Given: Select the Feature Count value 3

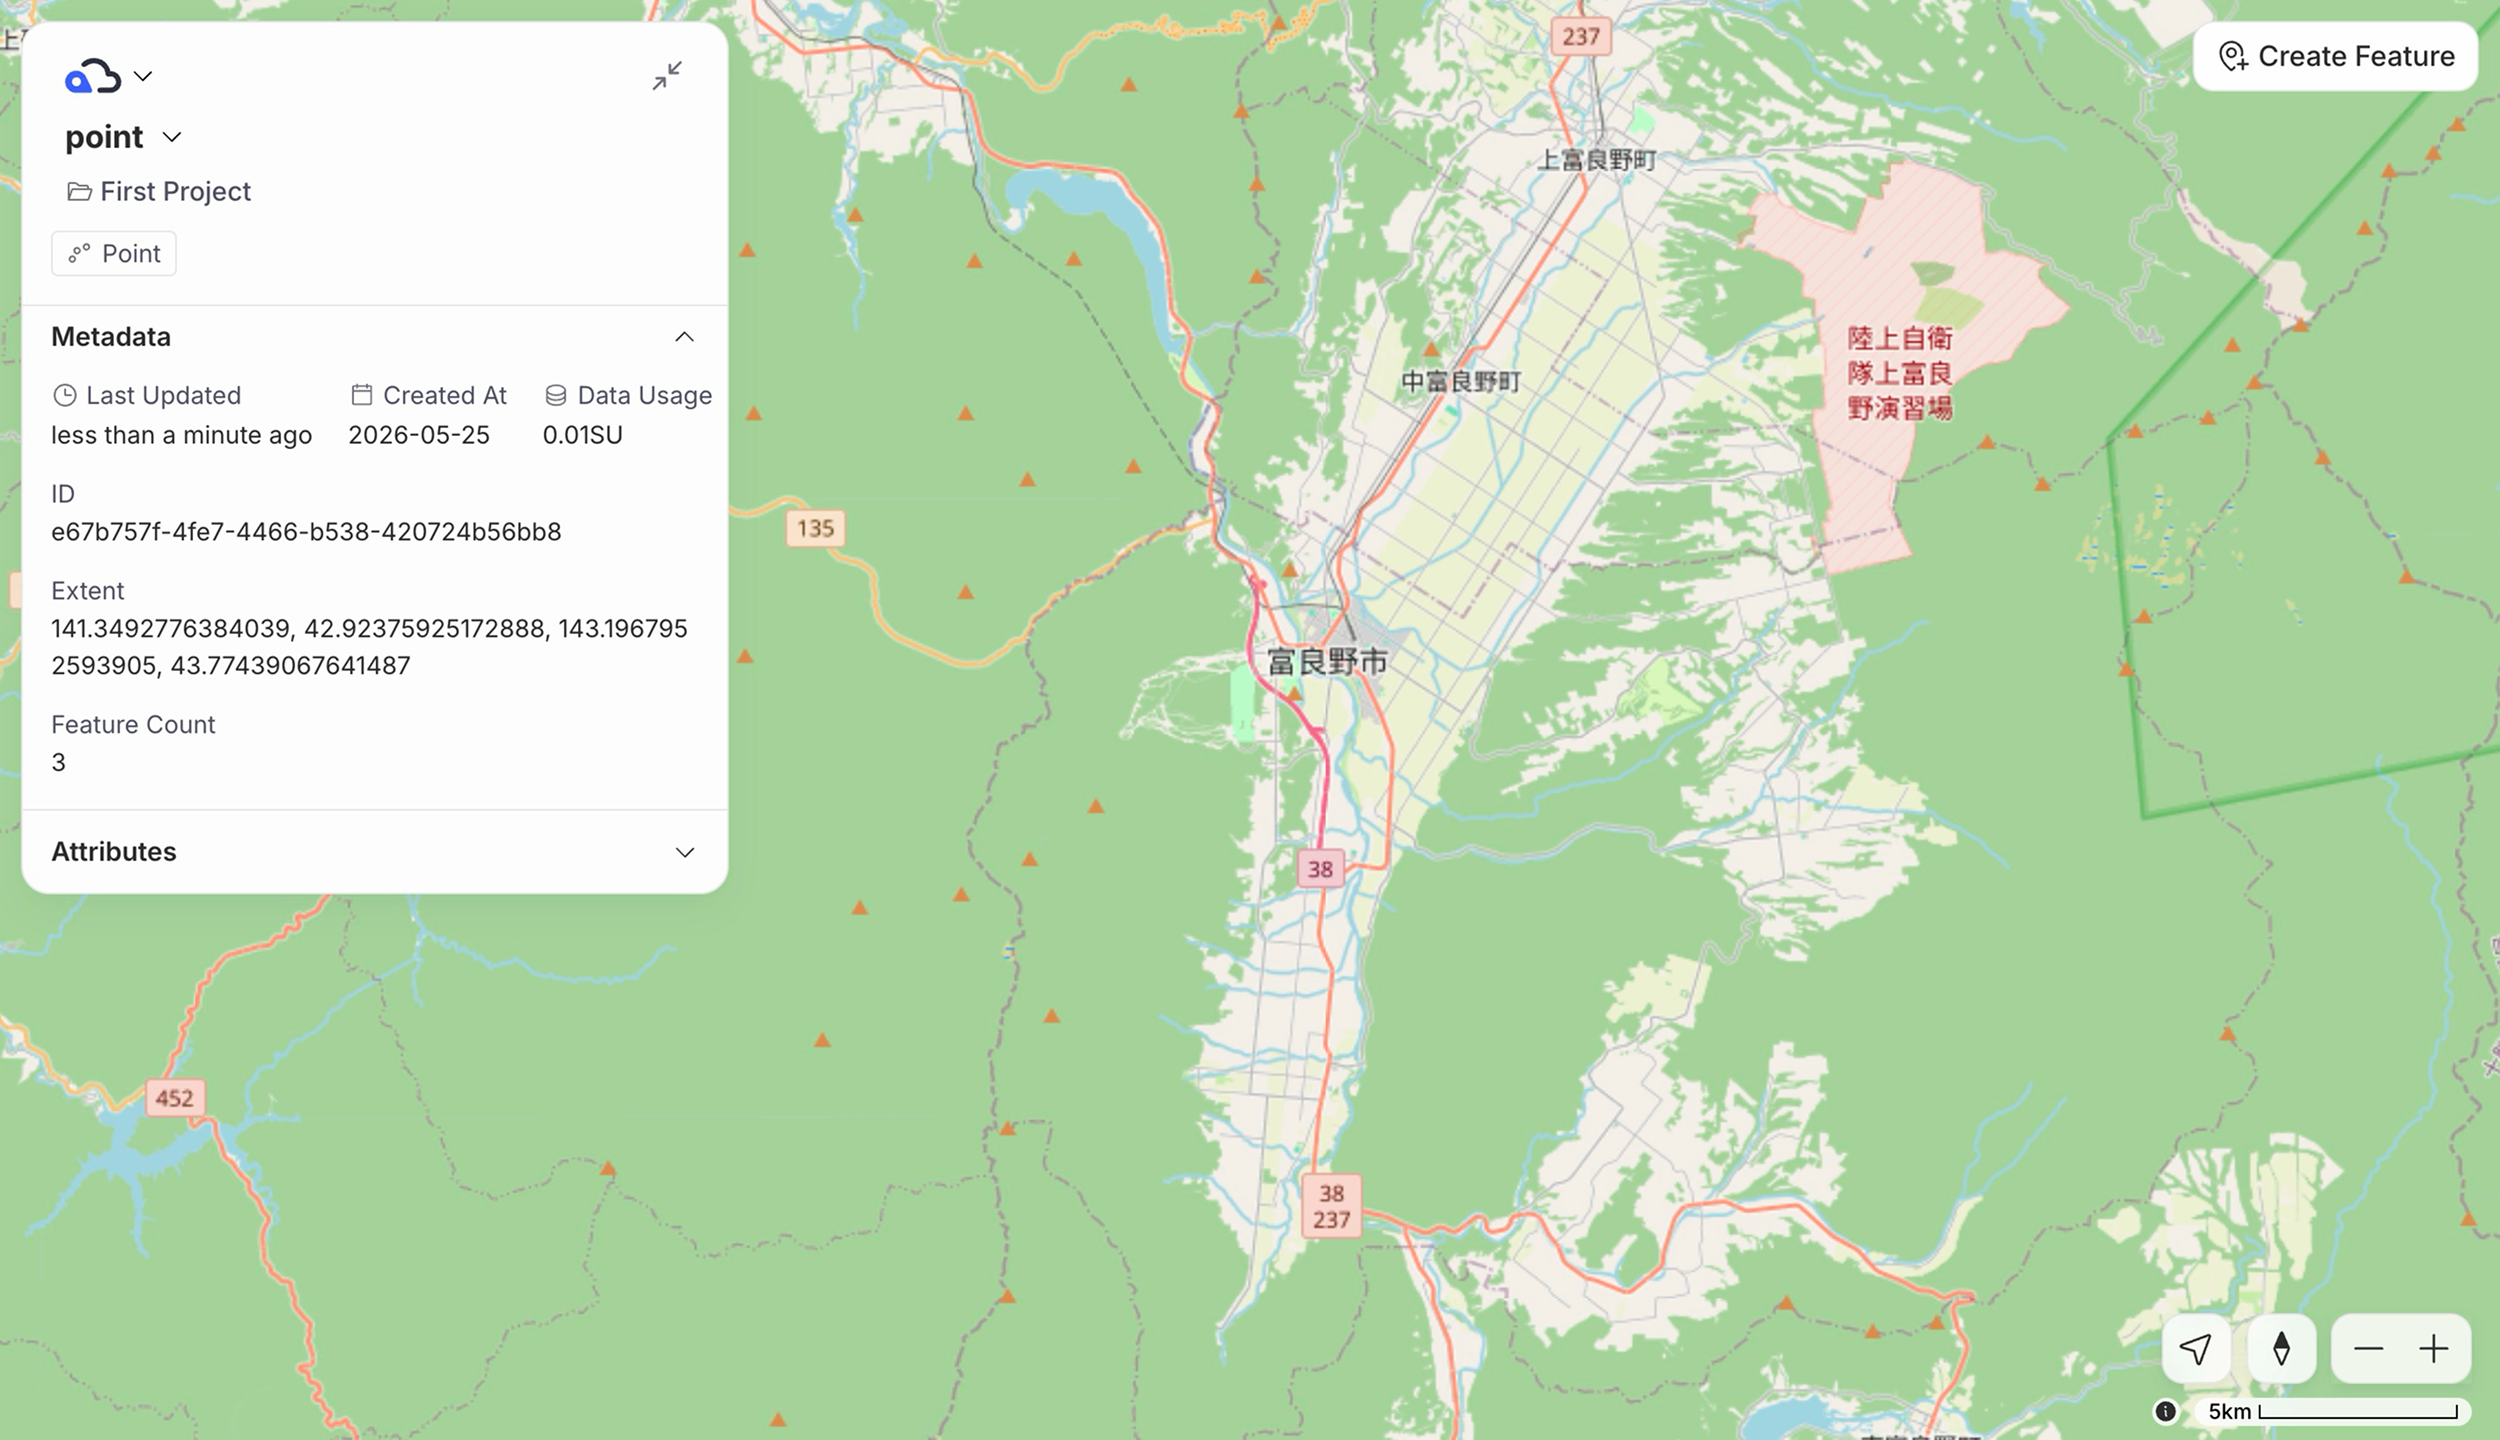Looking at the screenshot, I should tap(58, 762).
